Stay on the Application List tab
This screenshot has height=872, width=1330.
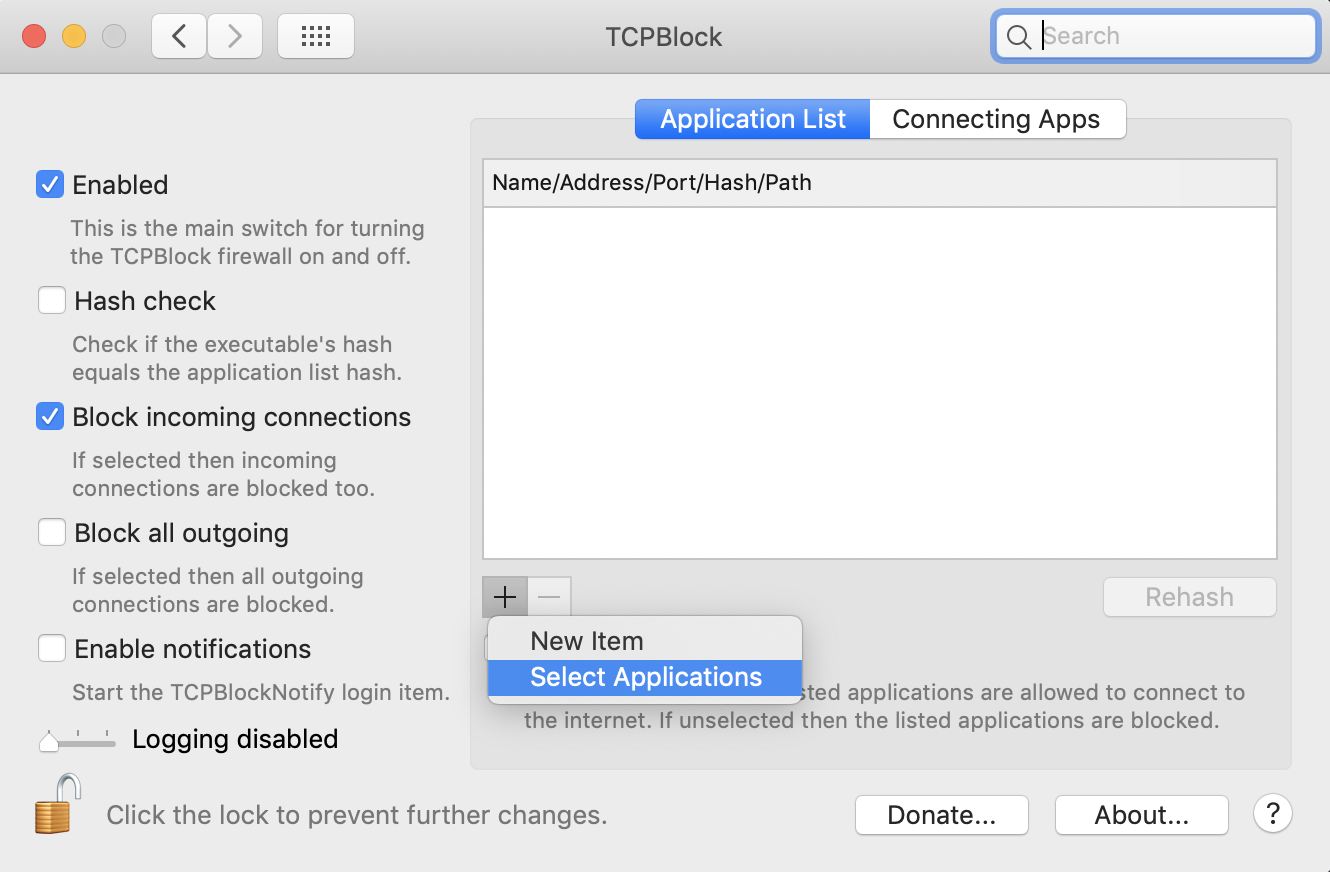click(751, 119)
